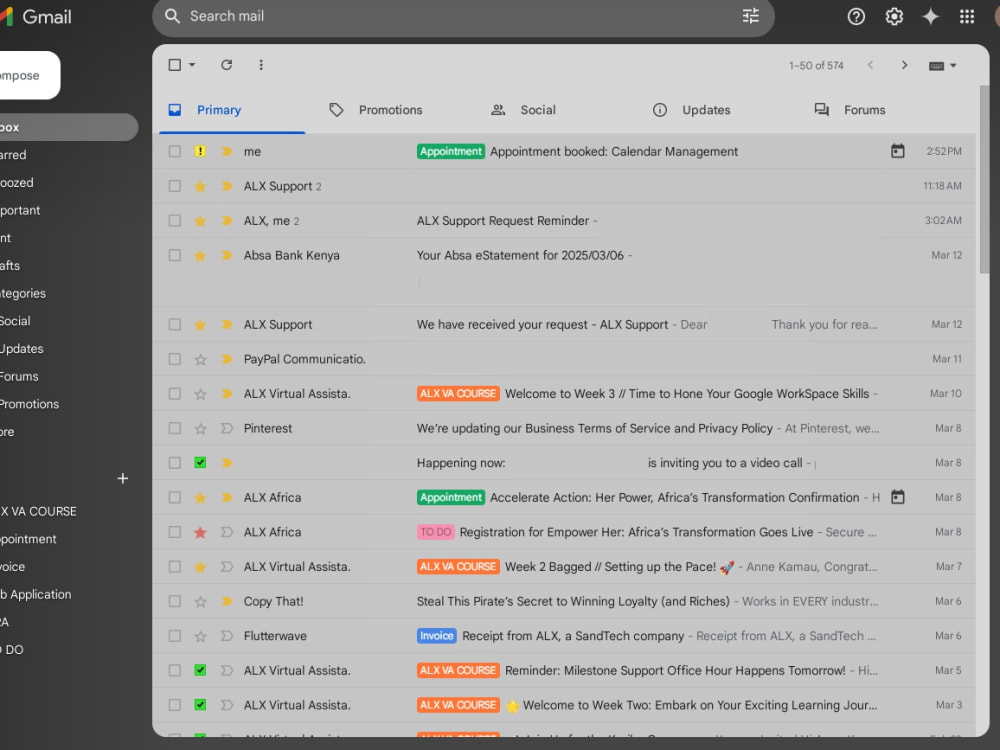The image size is (1000, 750).
Task: Select the PayPal Communications email checkbox
Action: [174, 359]
